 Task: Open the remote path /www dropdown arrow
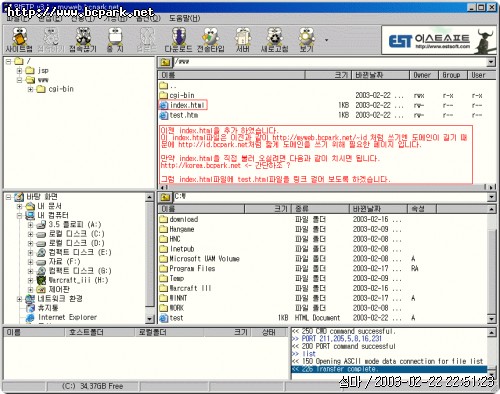pos(491,62)
